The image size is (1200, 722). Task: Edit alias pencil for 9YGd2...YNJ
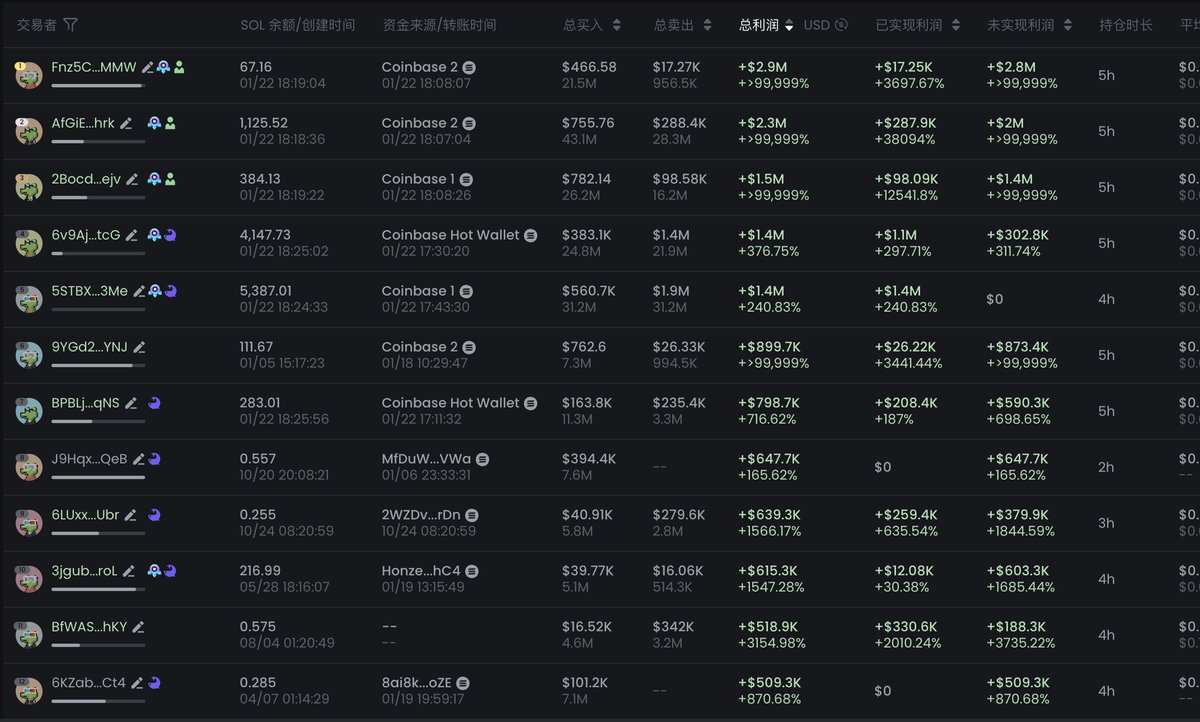[x=139, y=347]
